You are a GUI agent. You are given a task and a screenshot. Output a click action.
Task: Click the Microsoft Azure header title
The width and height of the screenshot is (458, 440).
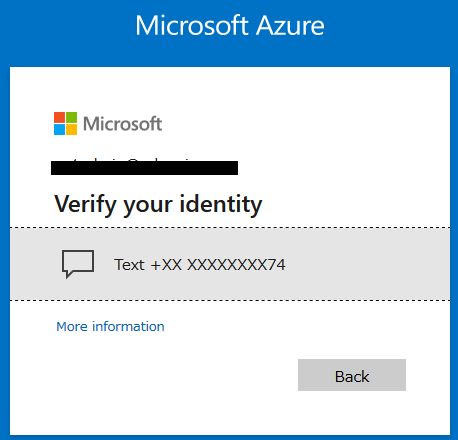(230, 25)
